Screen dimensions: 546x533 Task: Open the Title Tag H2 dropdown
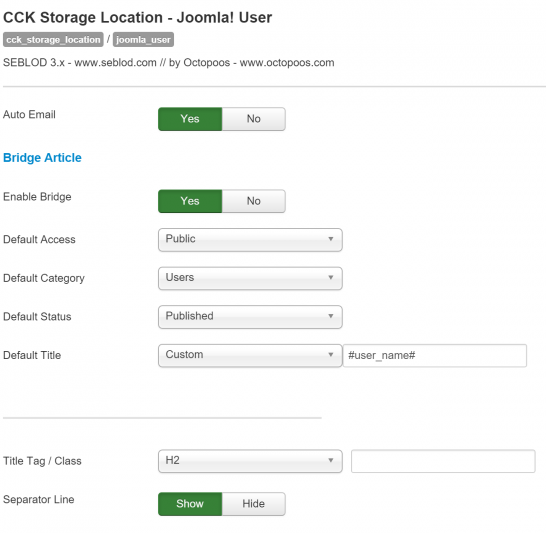(250, 461)
